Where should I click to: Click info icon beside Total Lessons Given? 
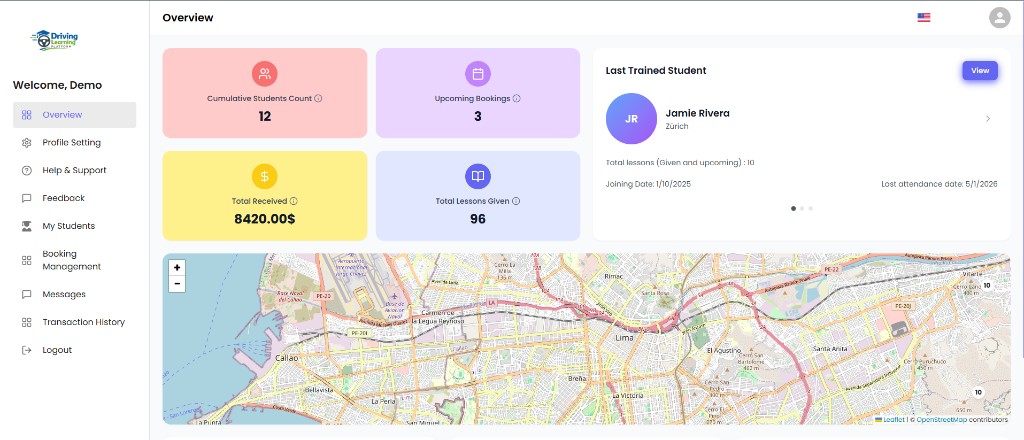pyautogui.click(x=516, y=201)
